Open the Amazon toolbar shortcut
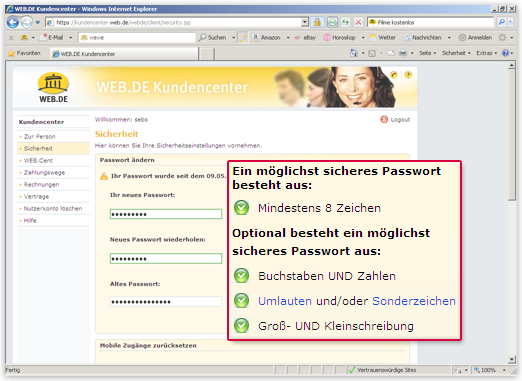The image size is (522, 381). pyautogui.click(x=266, y=38)
